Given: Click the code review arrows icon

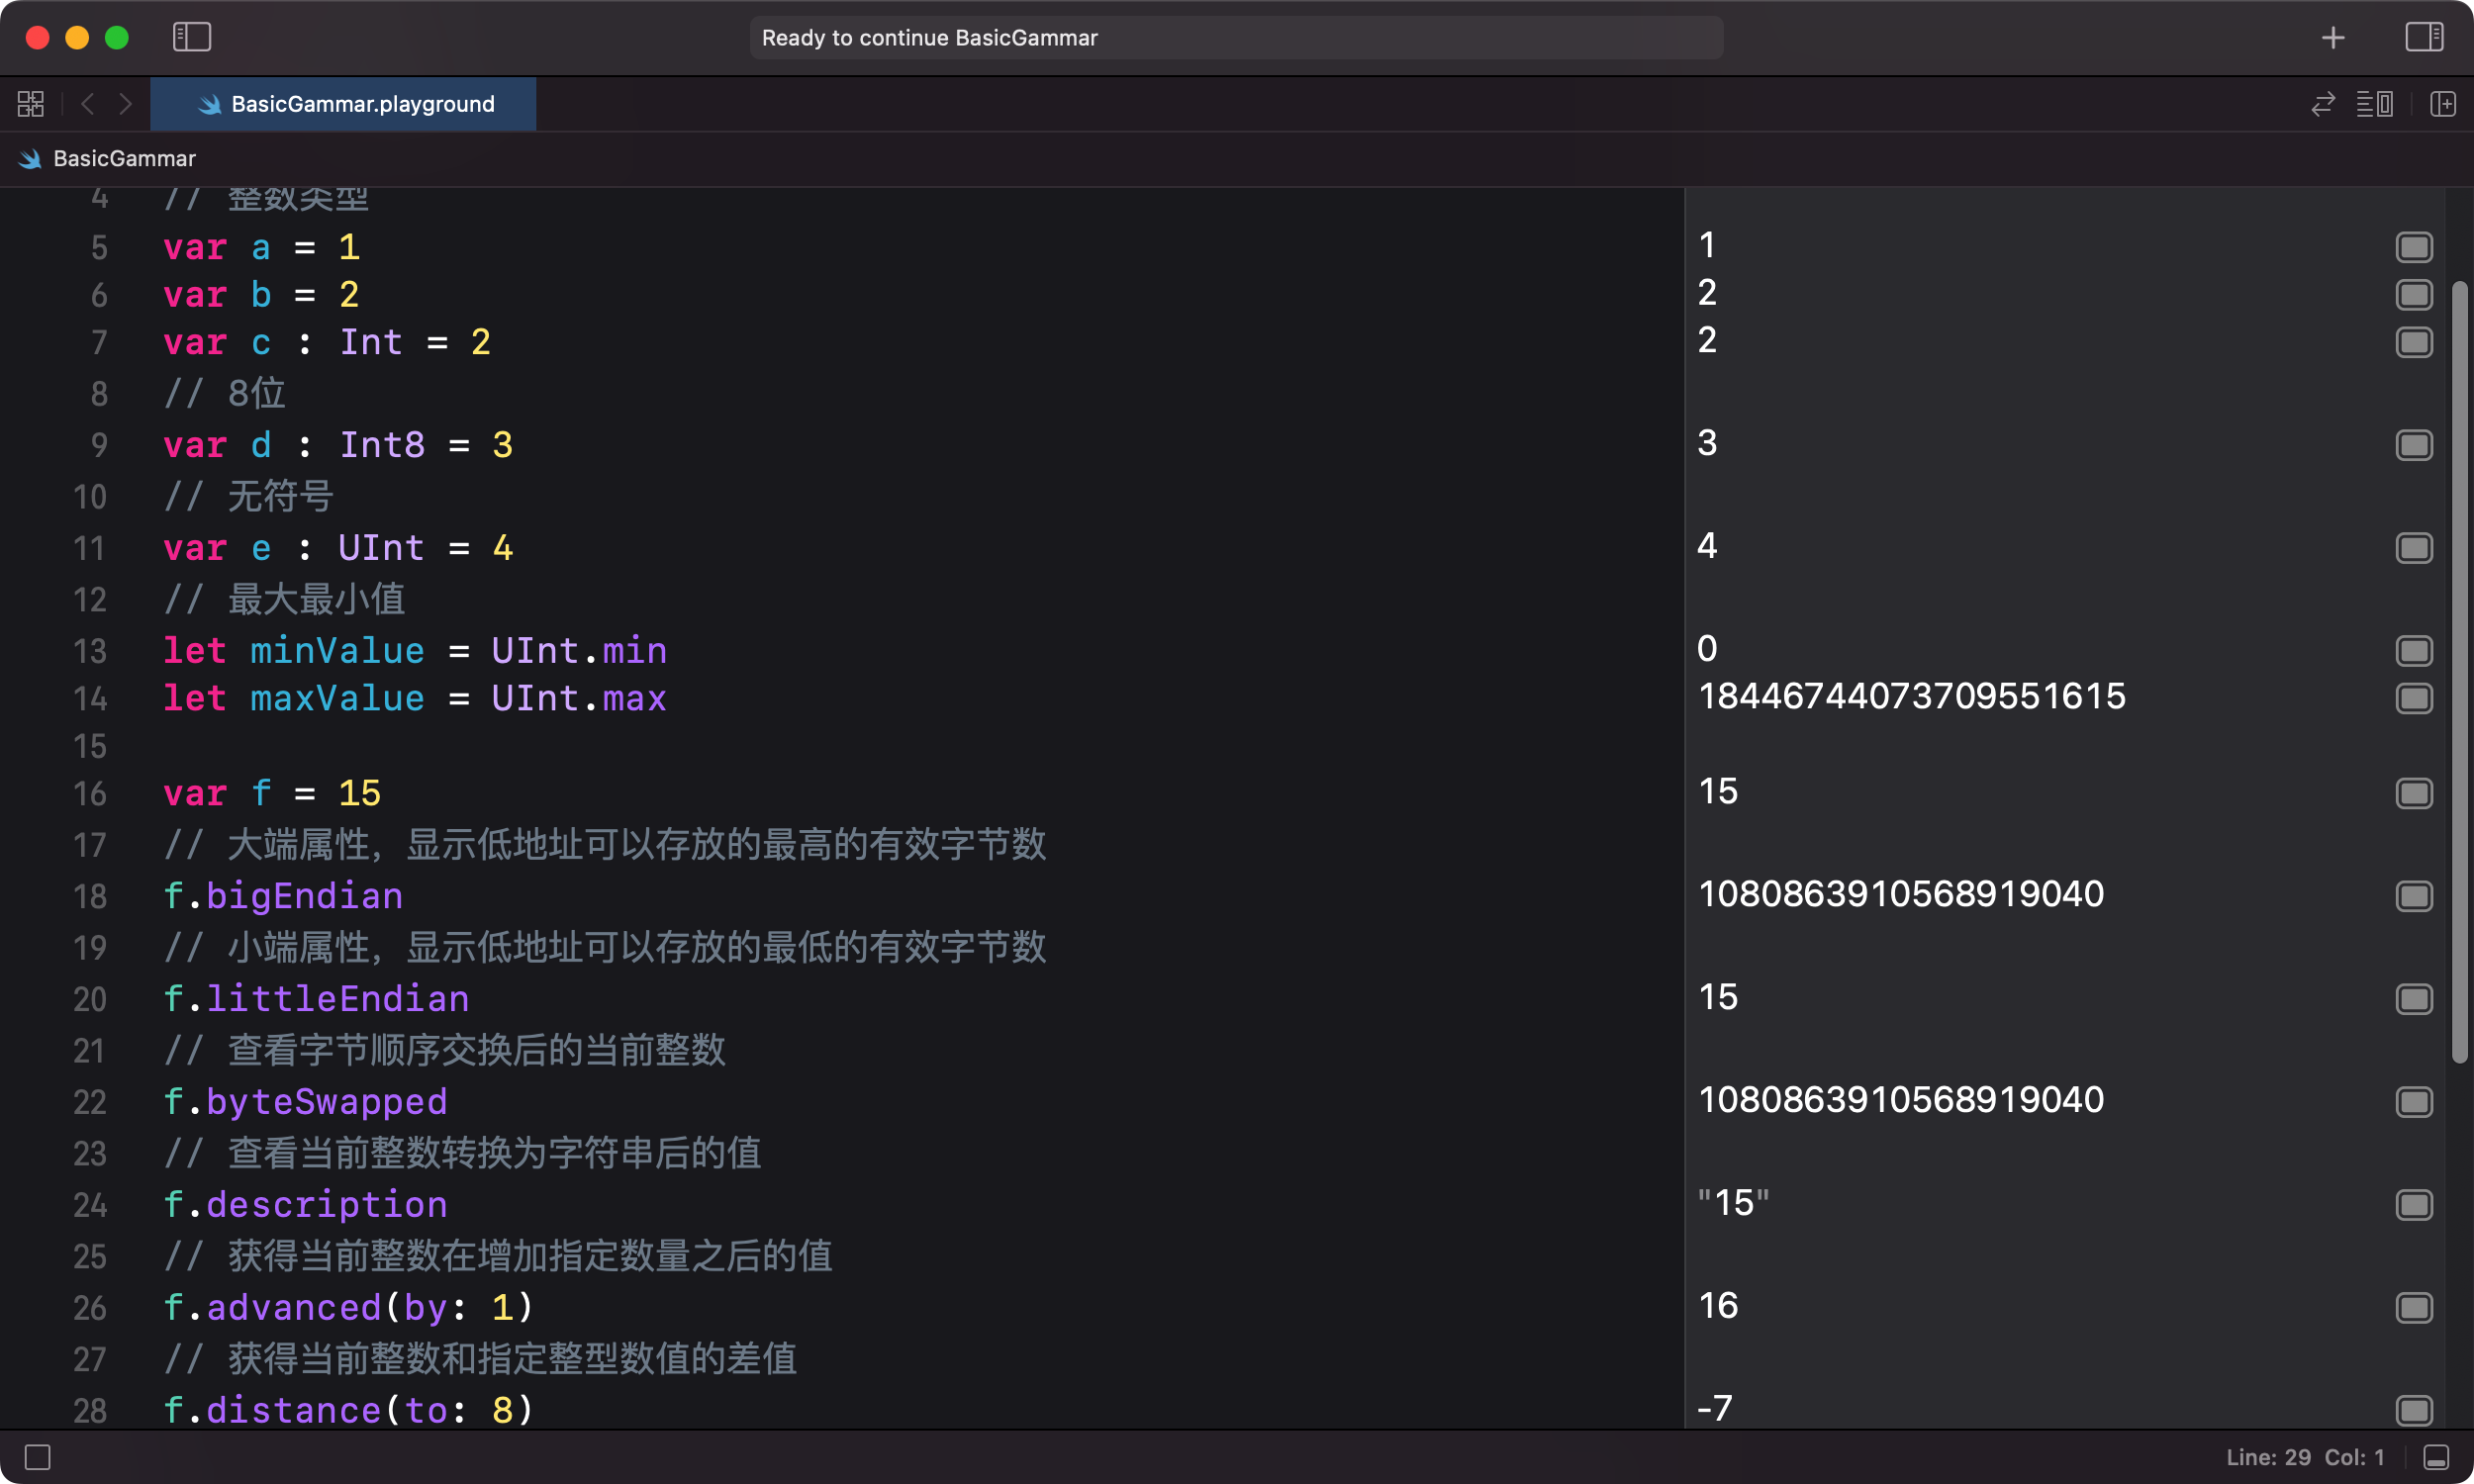Looking at the screenshot, I should pos(2323,104).
